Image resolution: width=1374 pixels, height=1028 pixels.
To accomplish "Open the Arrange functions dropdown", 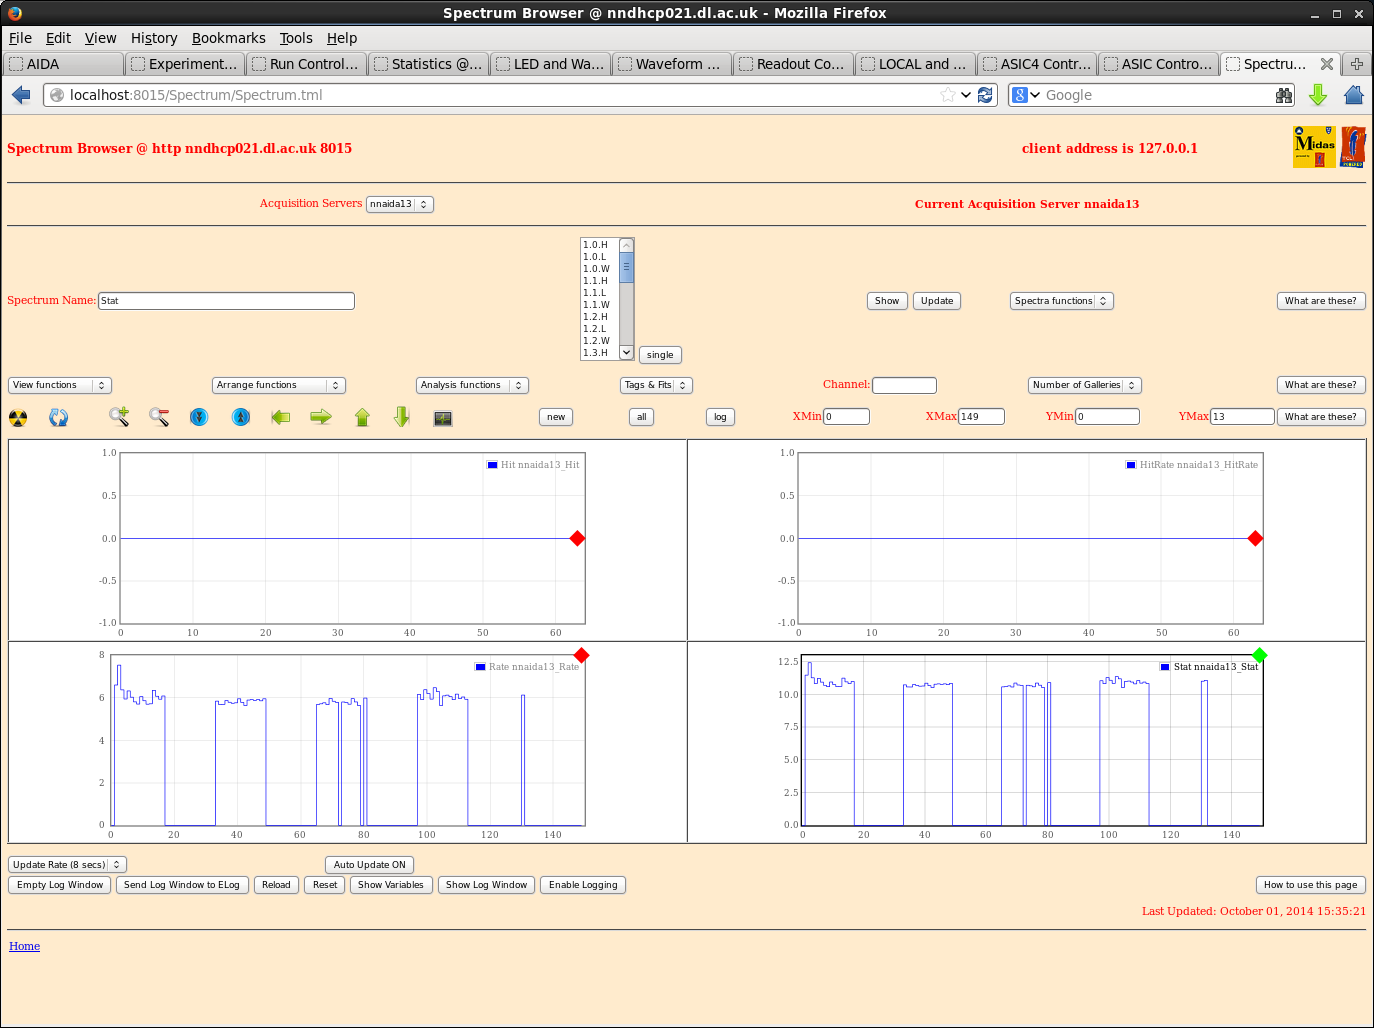I will coord(279,385).
